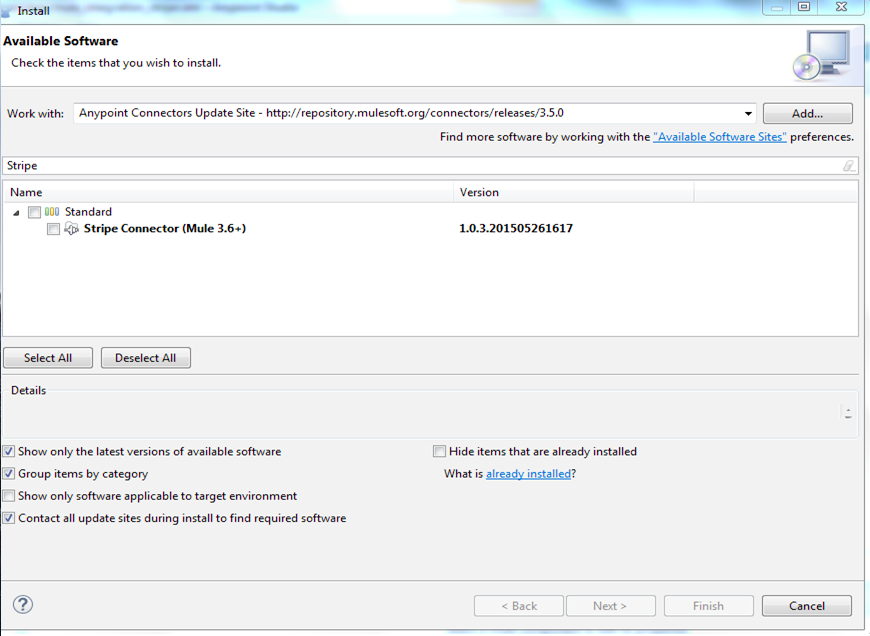The height and width of the screenshot is (636, 870).
Task: Toggle Show only the latest versions checkbox
Action: pyautogui.click(x=9, y=451)
